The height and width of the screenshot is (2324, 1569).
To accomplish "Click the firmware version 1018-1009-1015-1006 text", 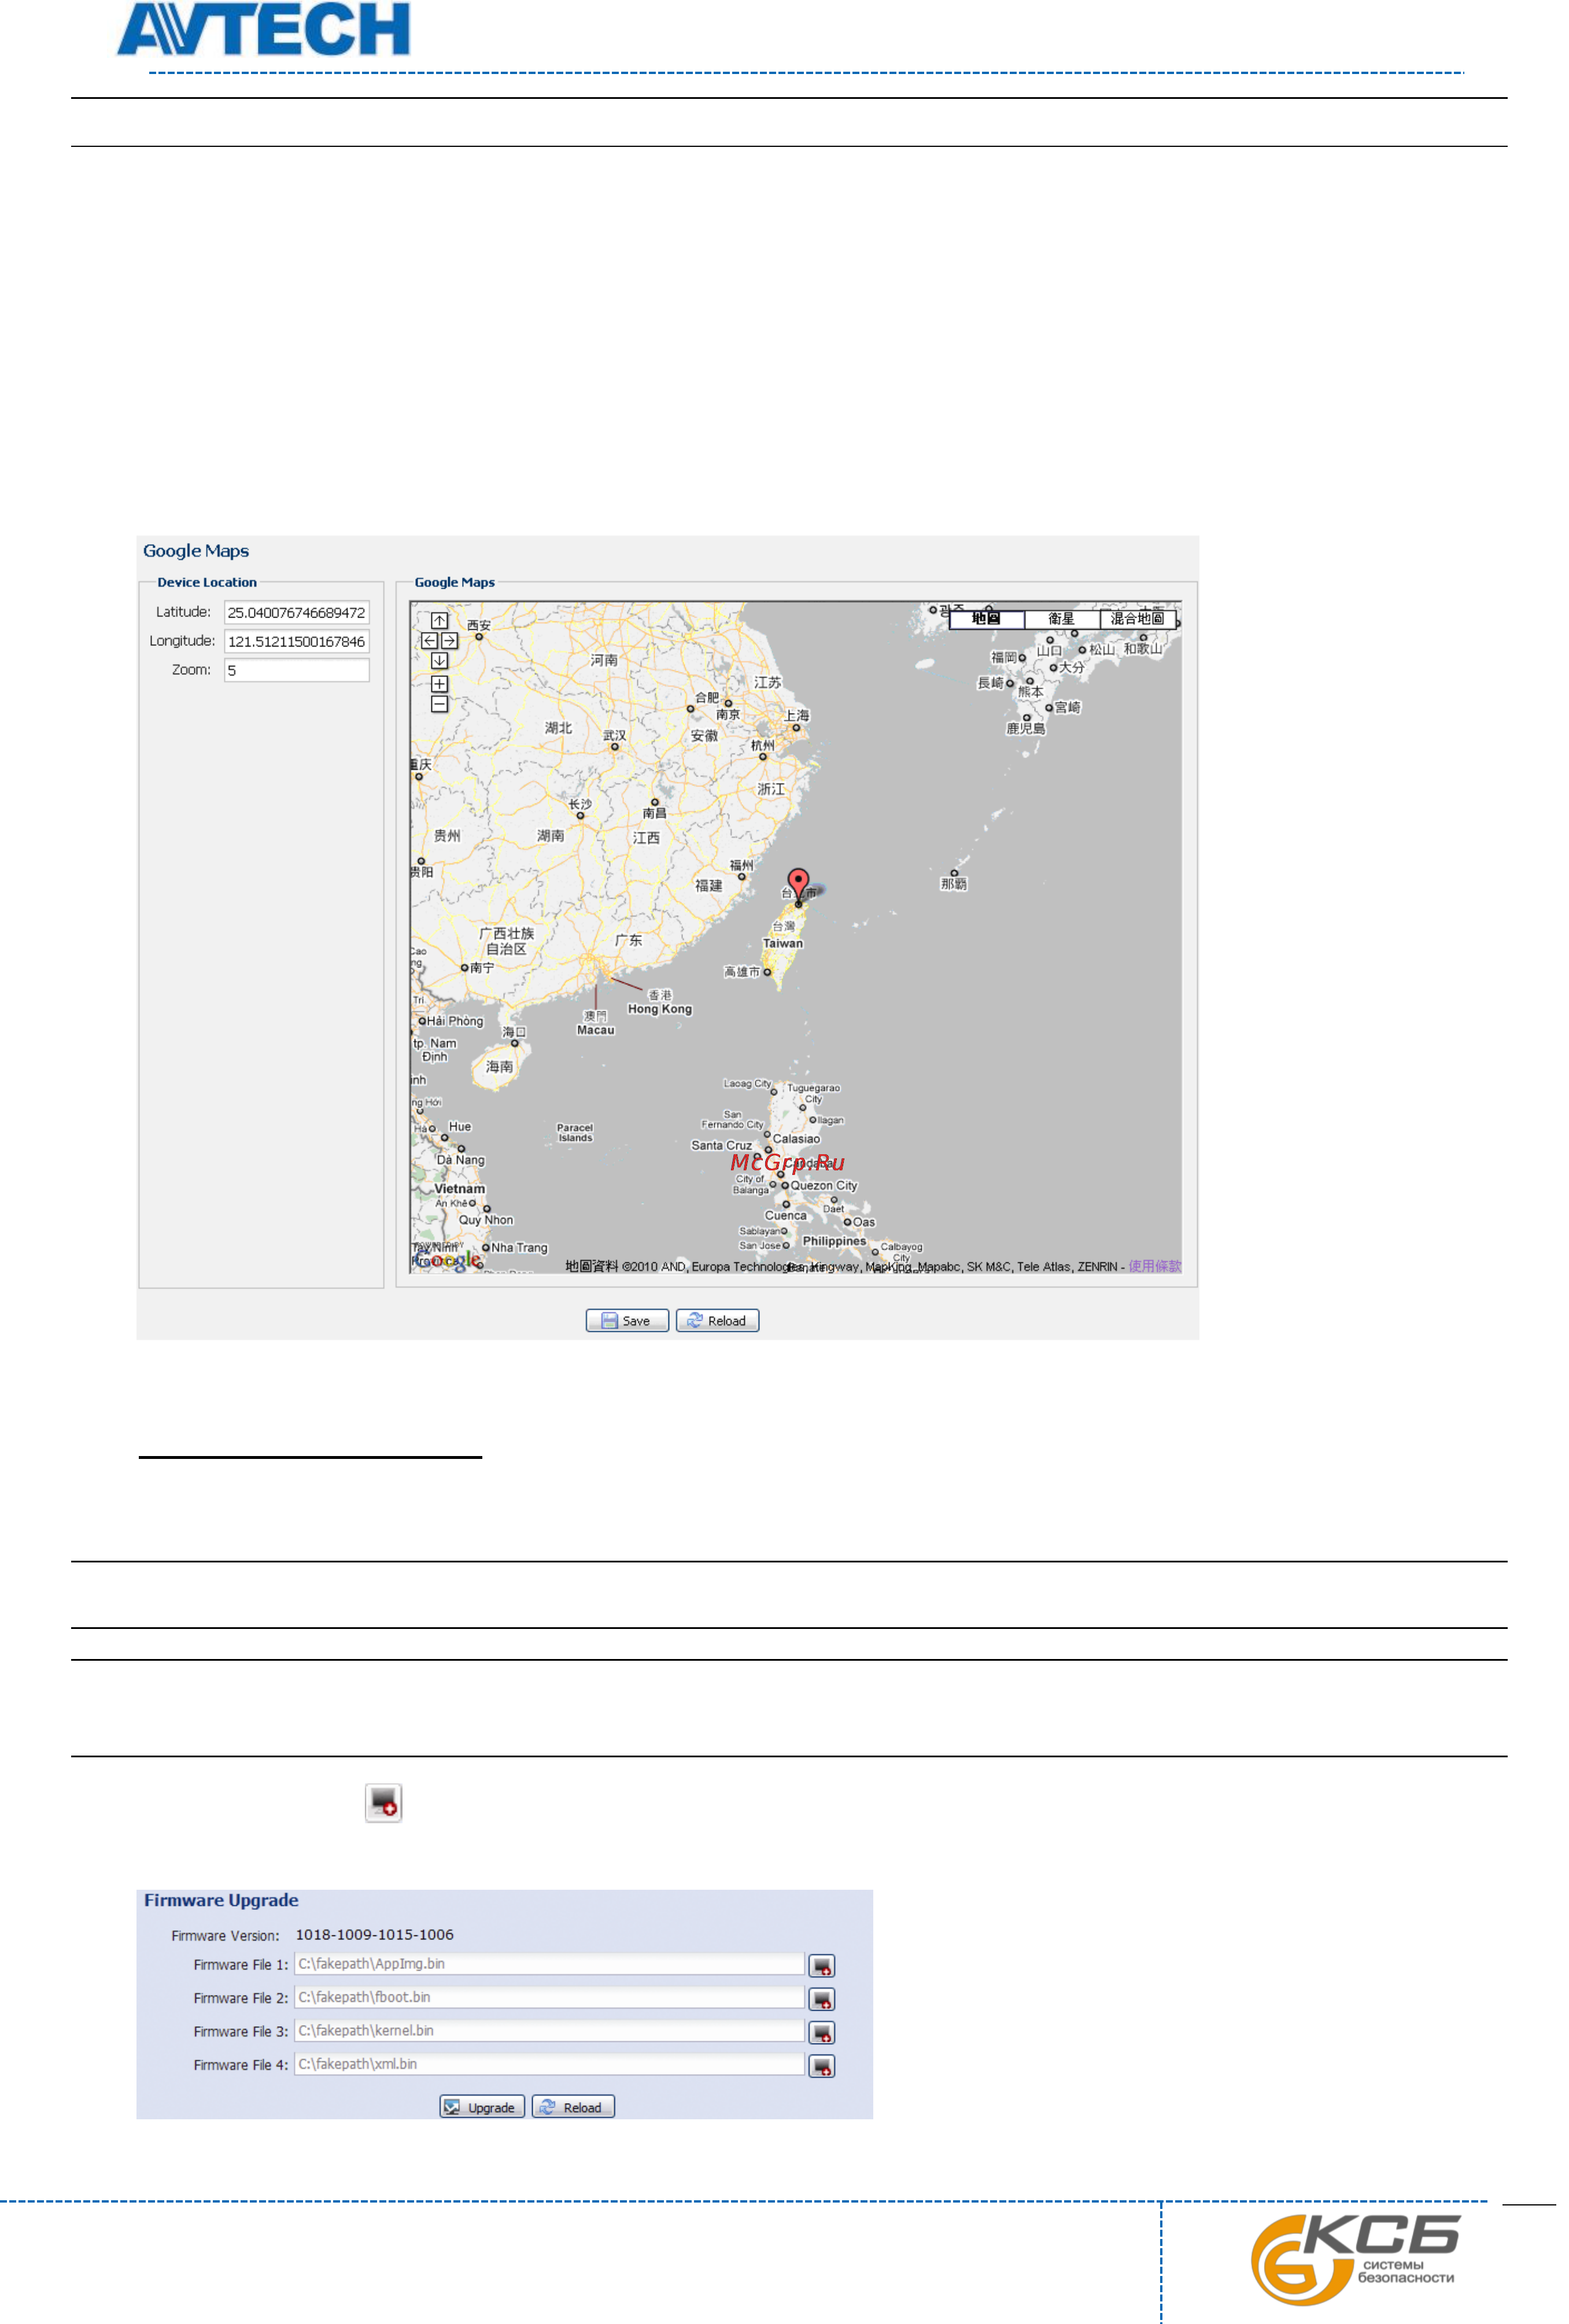I will [374, 1935].
